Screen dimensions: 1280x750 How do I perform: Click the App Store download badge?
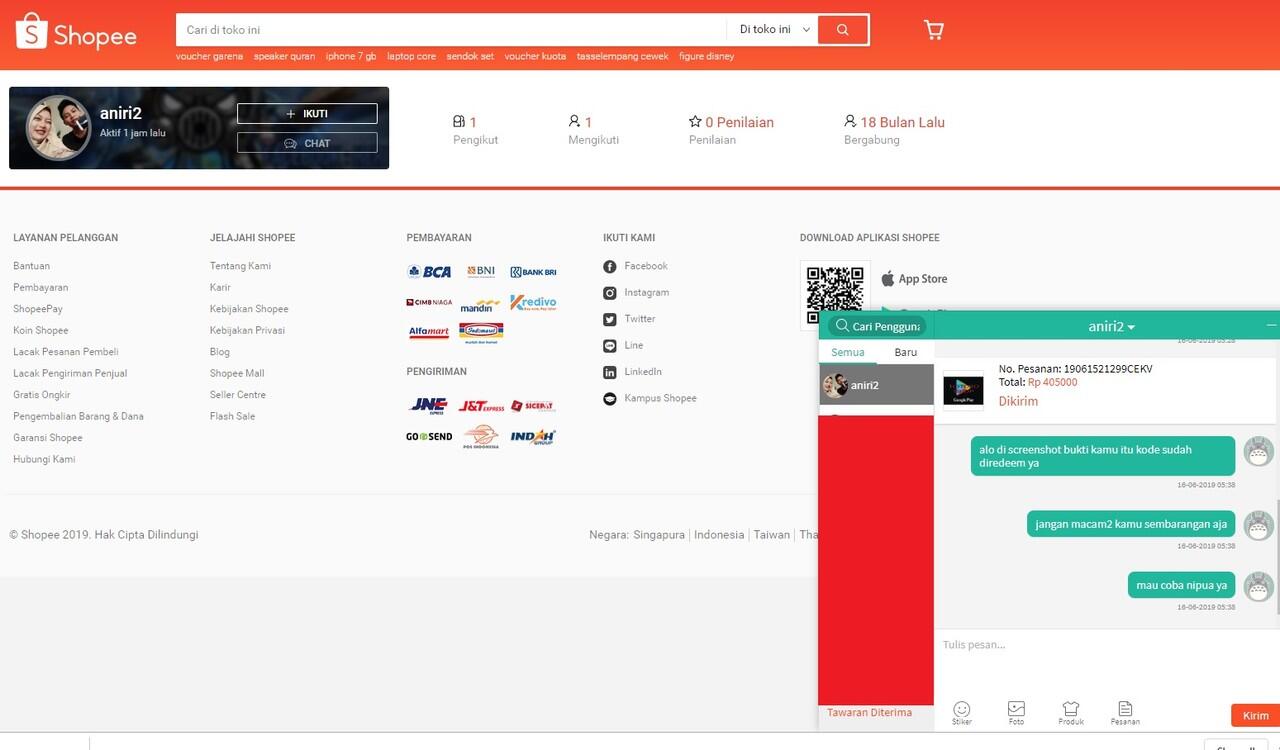tap(914, 279)
